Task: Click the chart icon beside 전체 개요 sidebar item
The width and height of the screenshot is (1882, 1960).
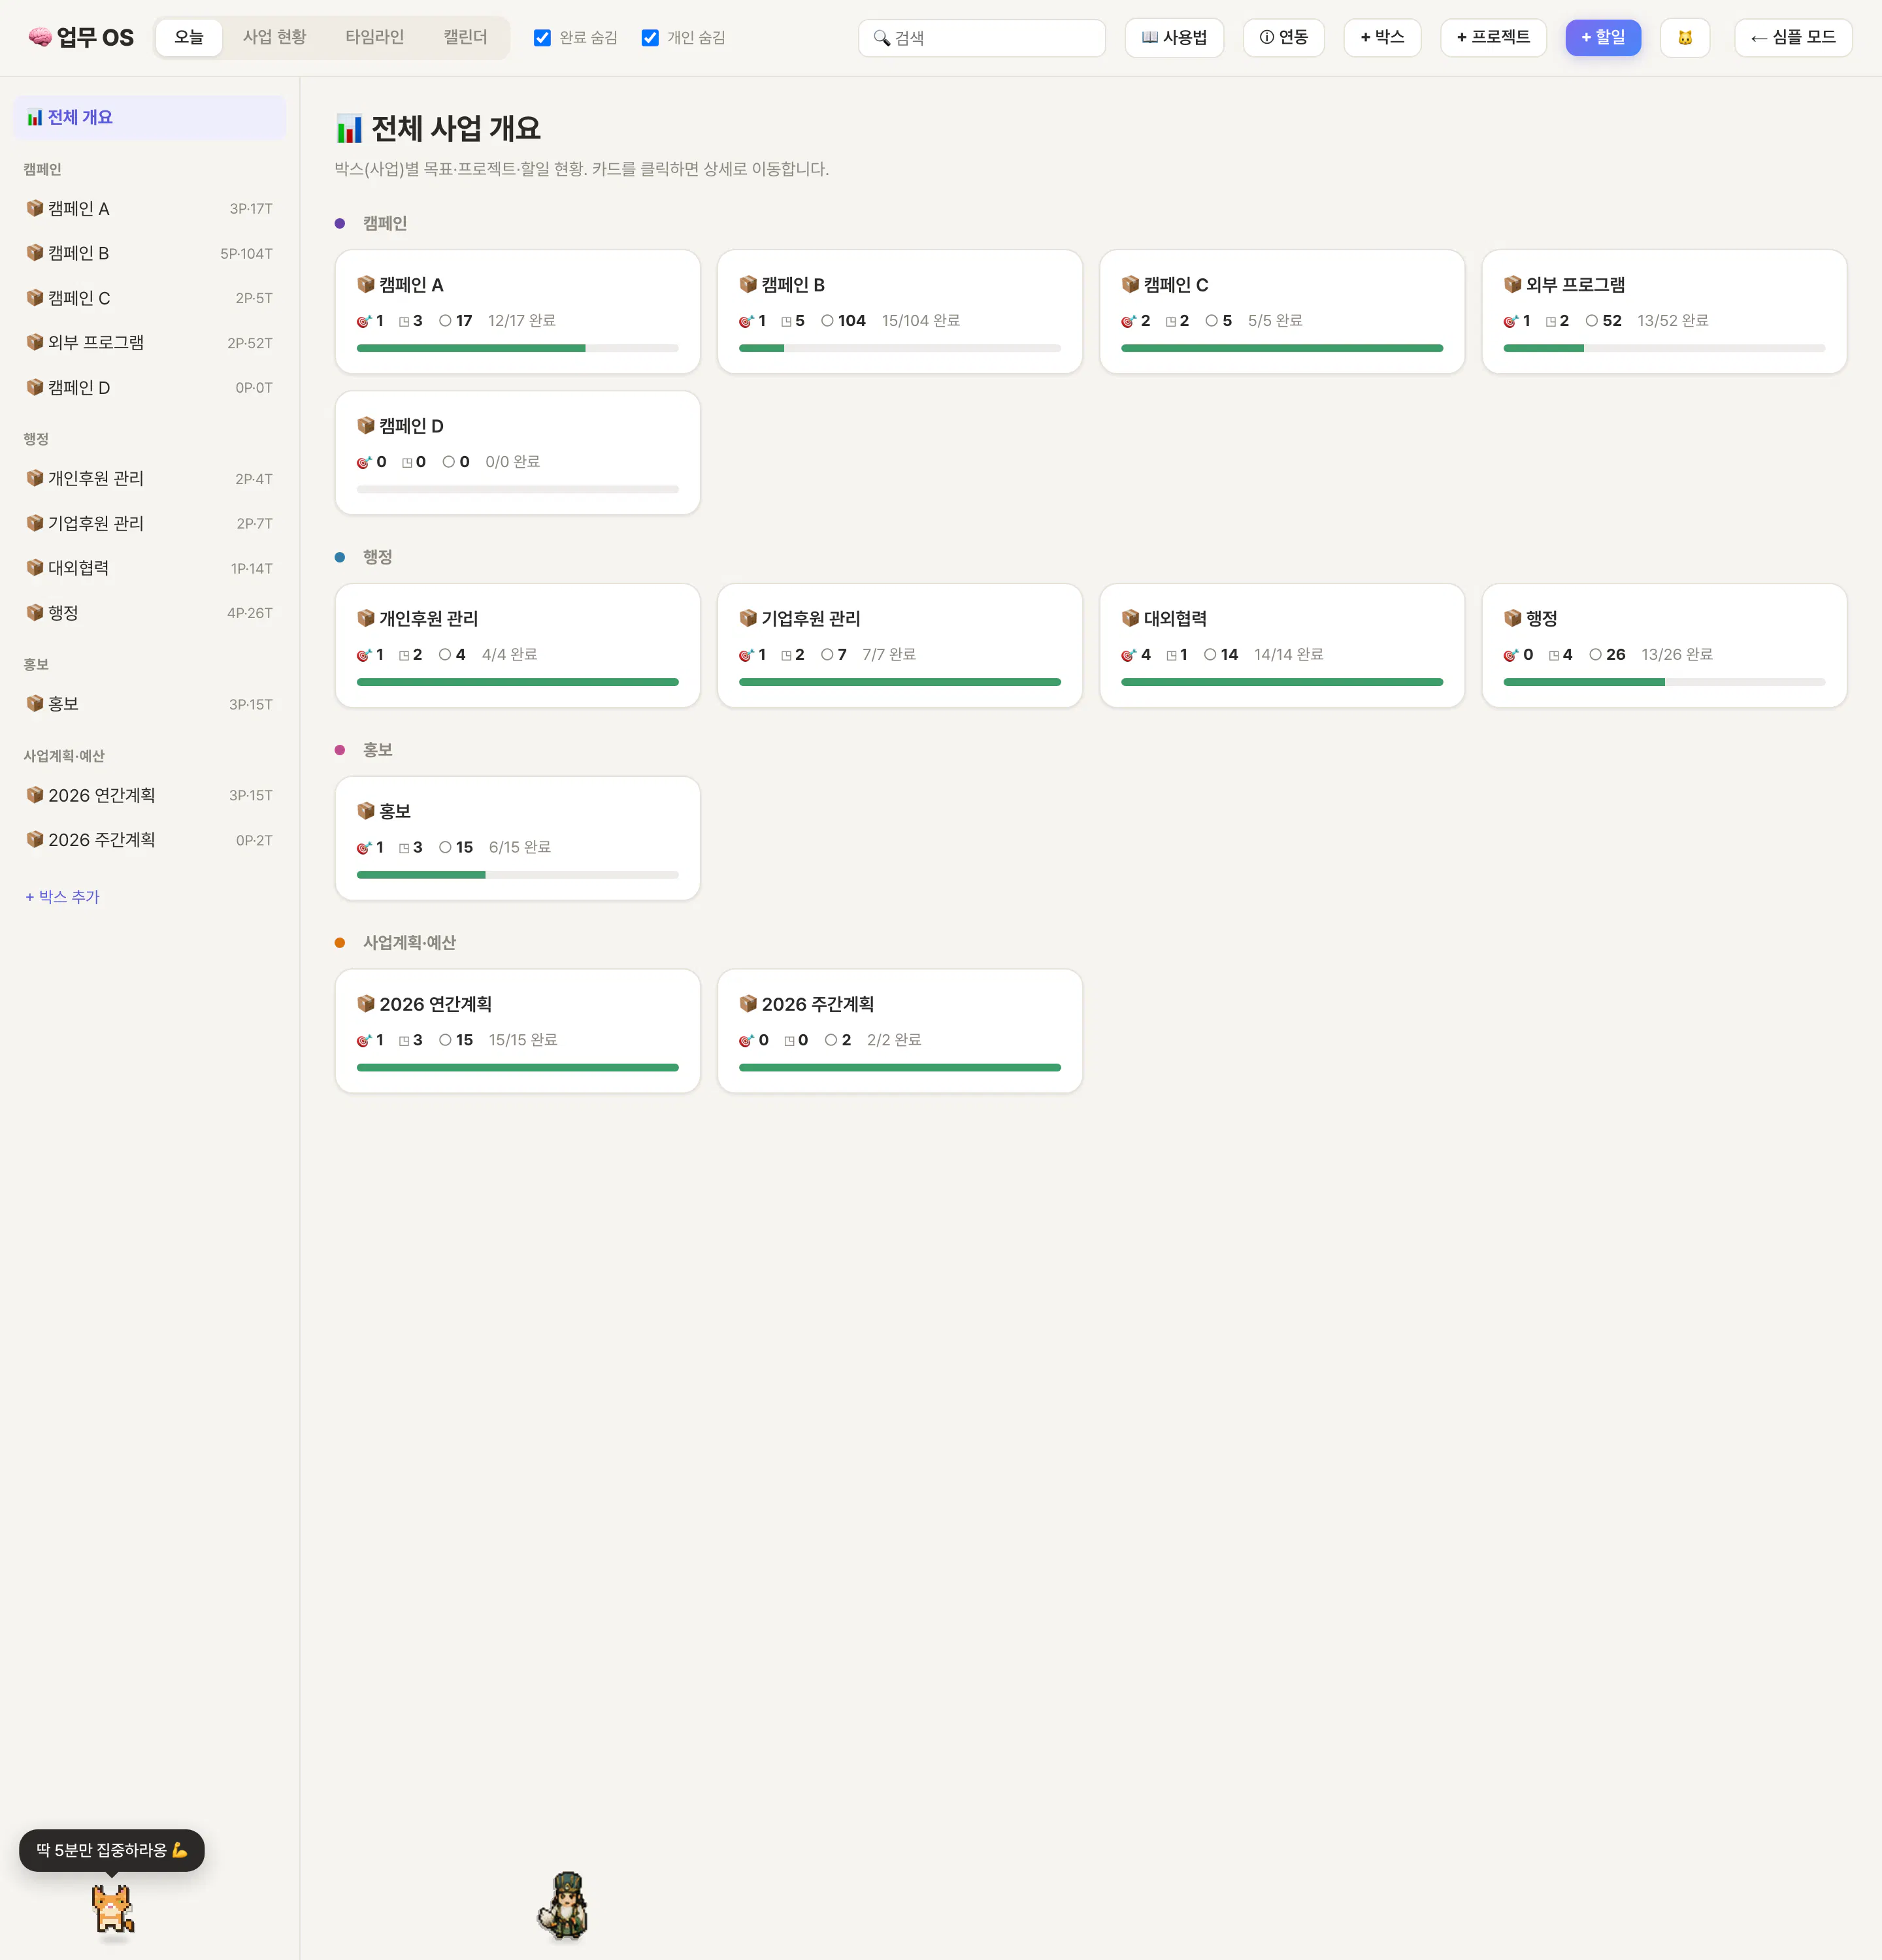Action: [35, 117]
